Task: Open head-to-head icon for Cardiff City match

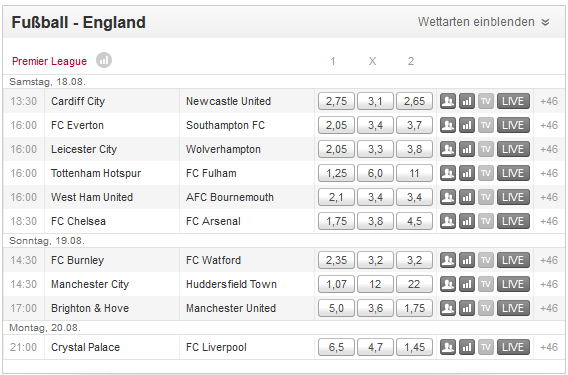Action: (448, 101)
